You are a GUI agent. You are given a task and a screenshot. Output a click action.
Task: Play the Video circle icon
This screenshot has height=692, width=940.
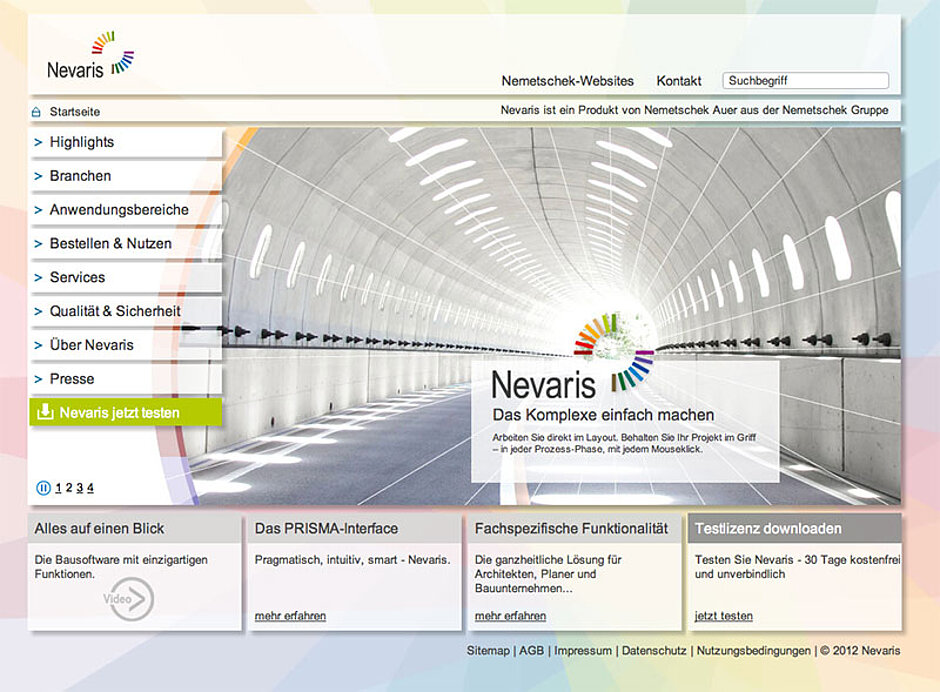click(x=131, y=600)
